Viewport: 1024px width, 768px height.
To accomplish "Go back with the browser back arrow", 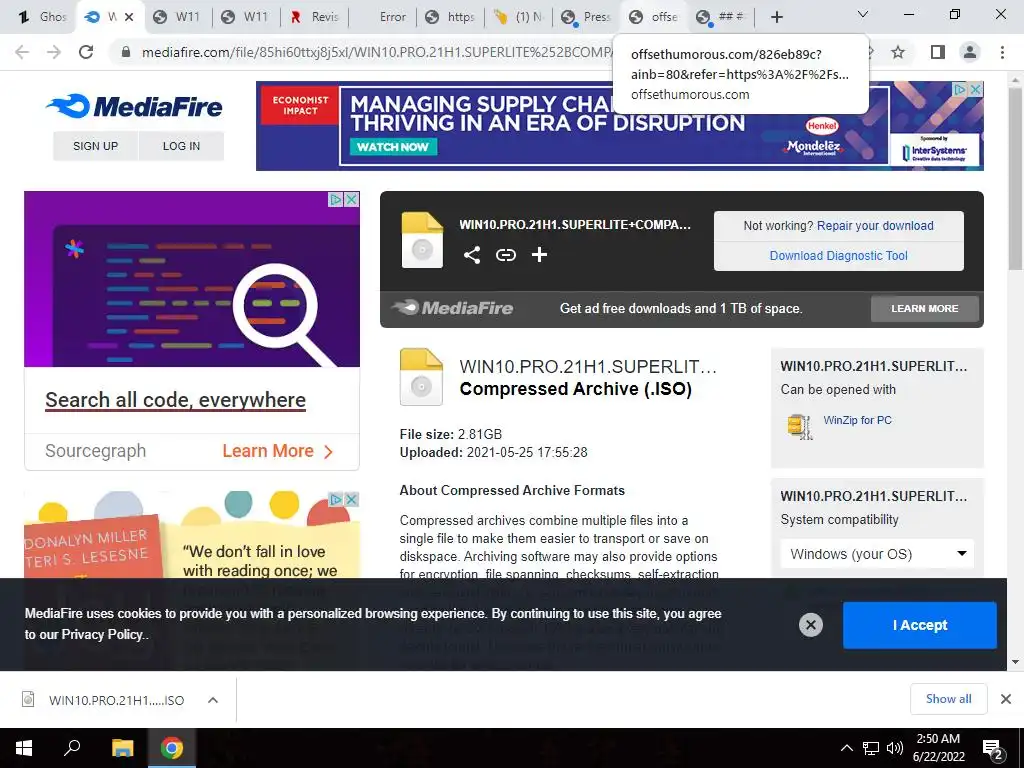I will (x=22, y=52).
